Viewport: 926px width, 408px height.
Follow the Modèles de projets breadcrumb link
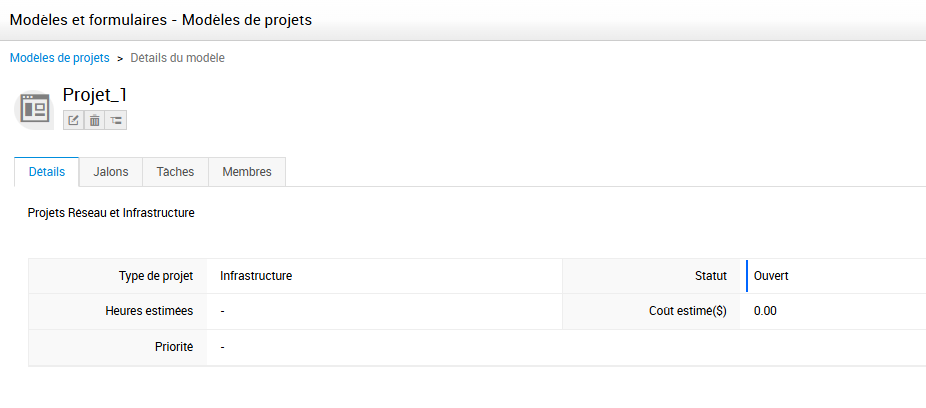click(60, 58)
